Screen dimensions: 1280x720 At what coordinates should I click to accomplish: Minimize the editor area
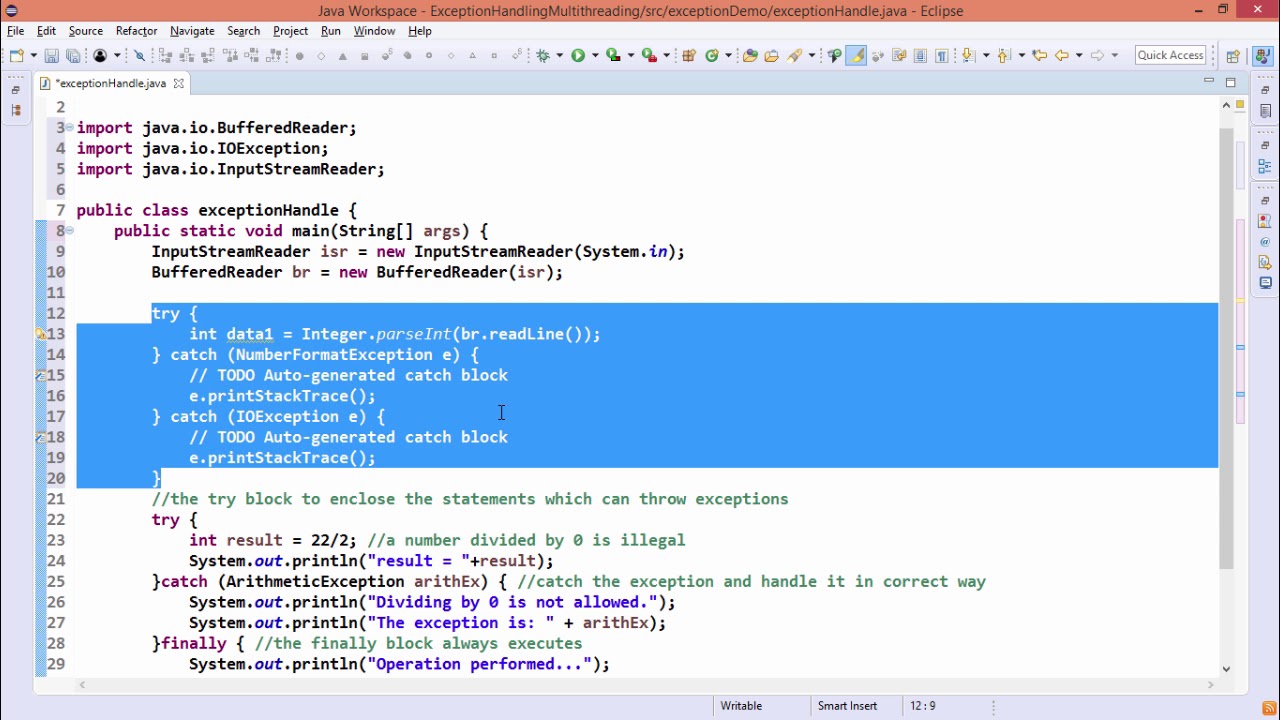point(1209,82)
